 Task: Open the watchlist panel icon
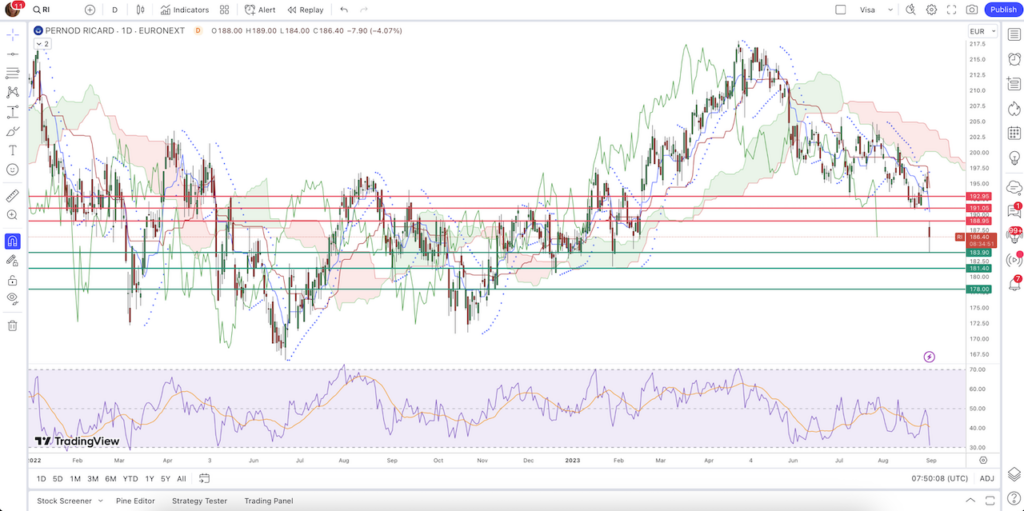tap(1013, 34)
